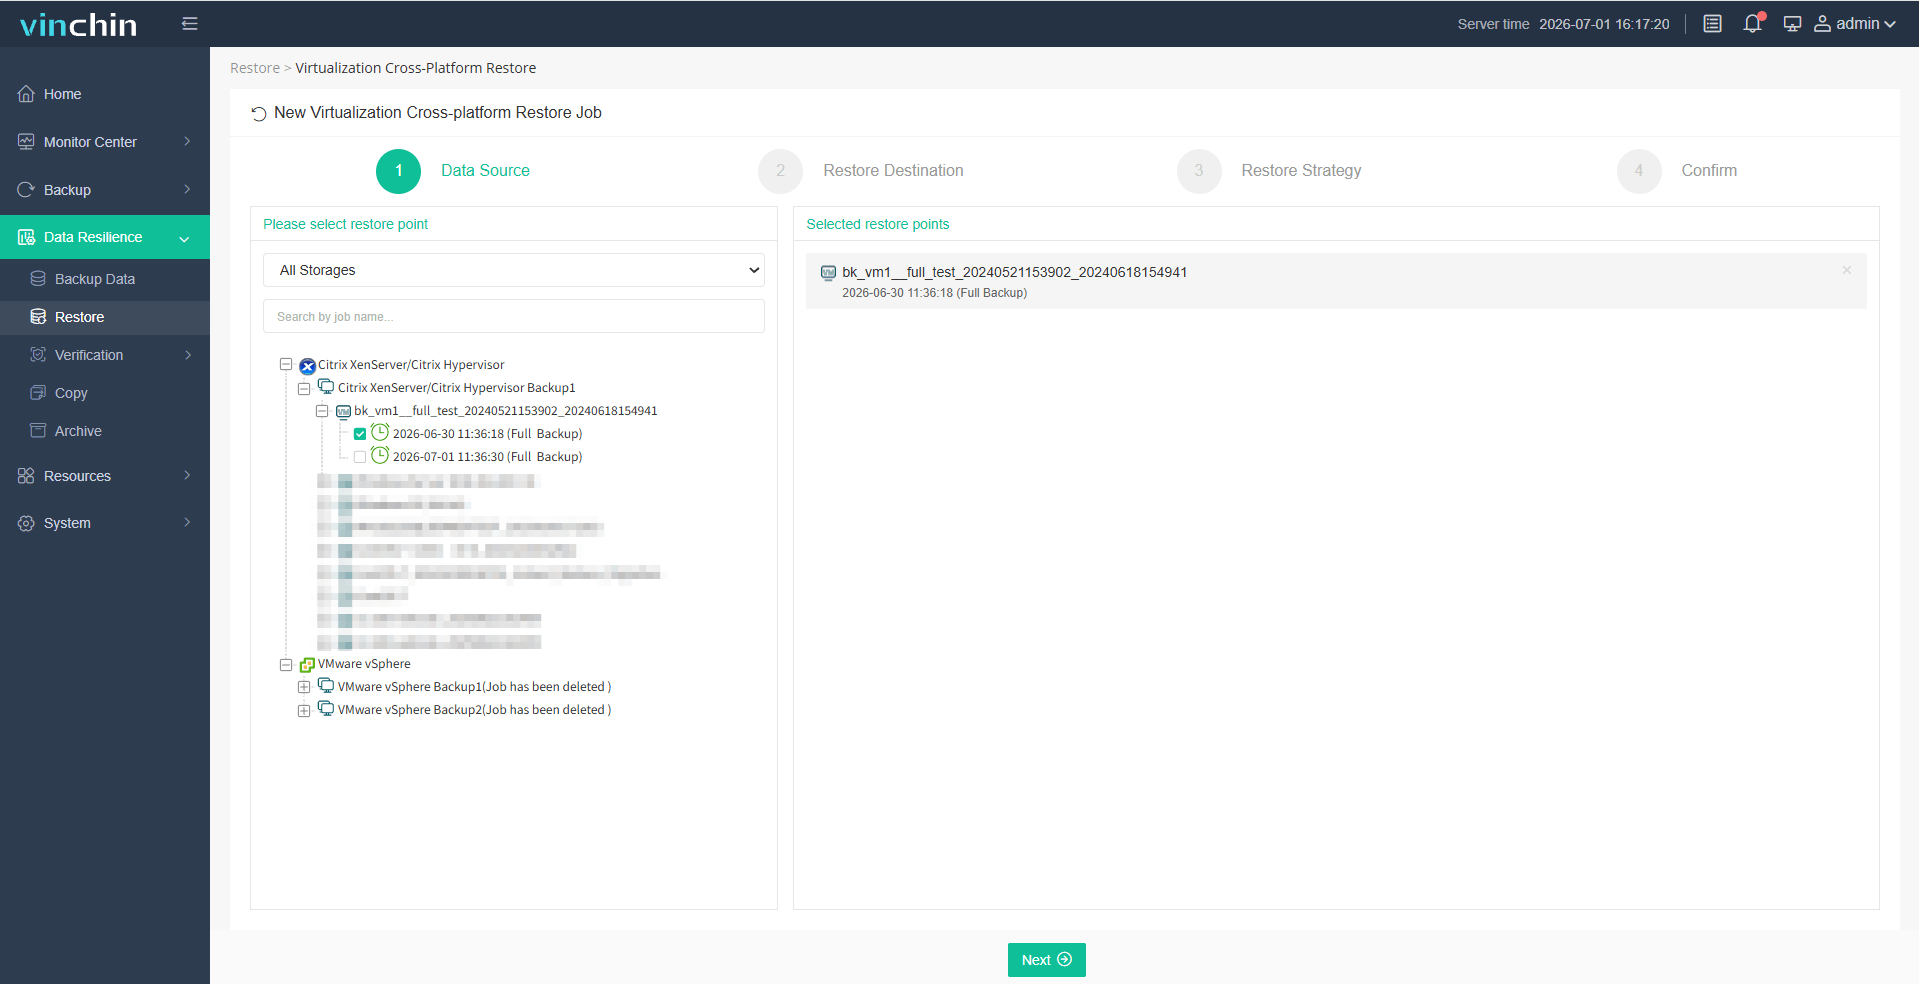Click the Next button
Viewport: 1919px width, 984px height.
[1046, 960]
